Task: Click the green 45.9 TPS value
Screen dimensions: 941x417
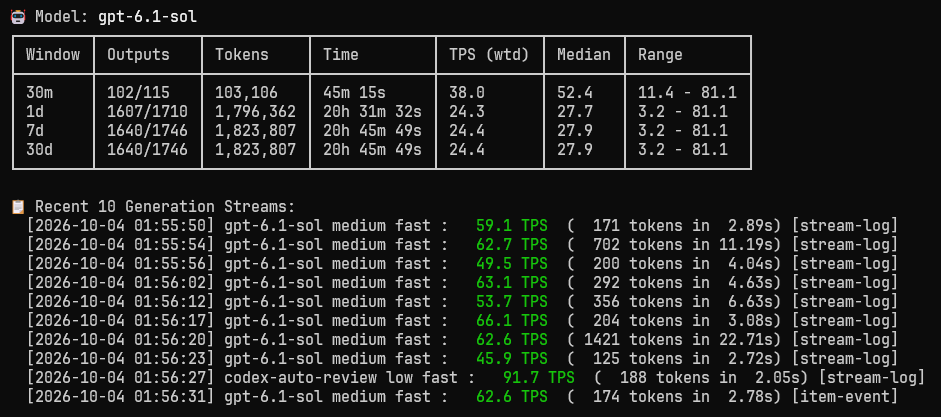Action: [x=512, y=359]
